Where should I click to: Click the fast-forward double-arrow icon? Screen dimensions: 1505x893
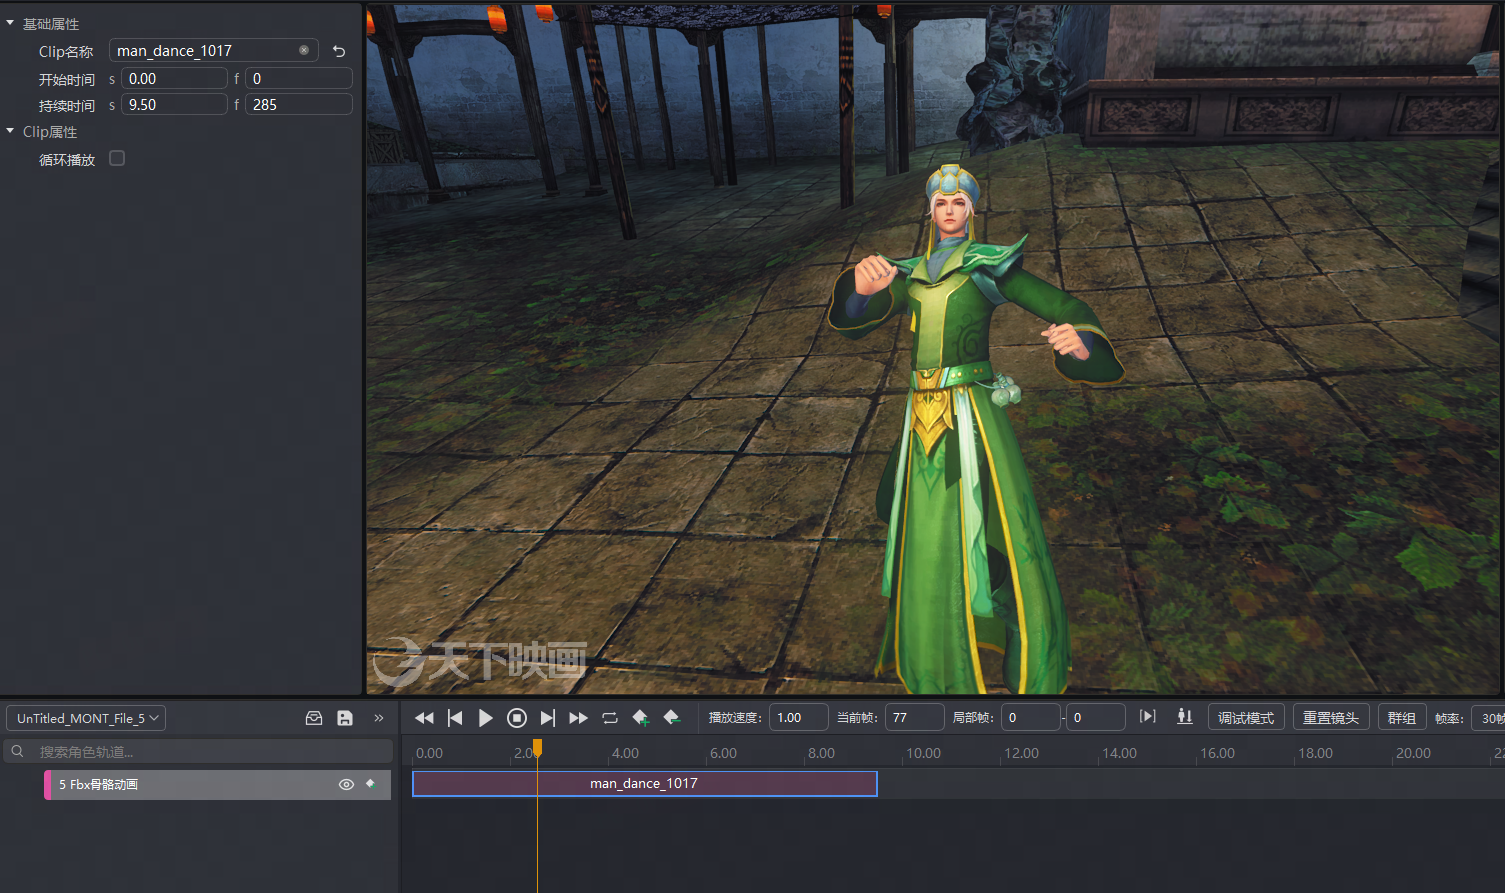(x=578, y=718)
